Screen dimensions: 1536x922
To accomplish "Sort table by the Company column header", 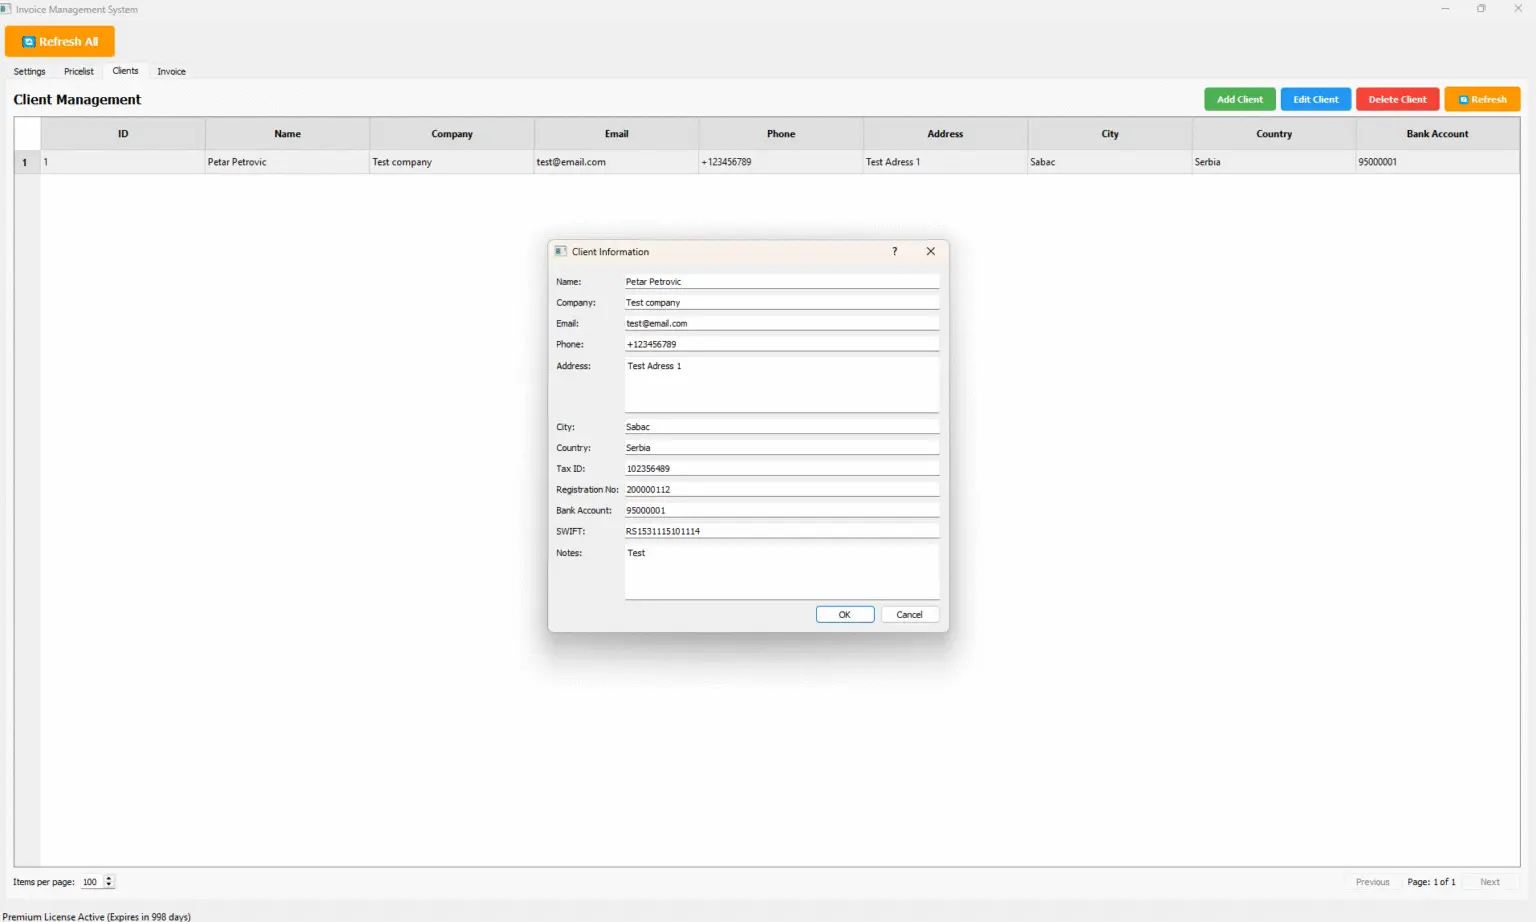I will tap(452, 134).
